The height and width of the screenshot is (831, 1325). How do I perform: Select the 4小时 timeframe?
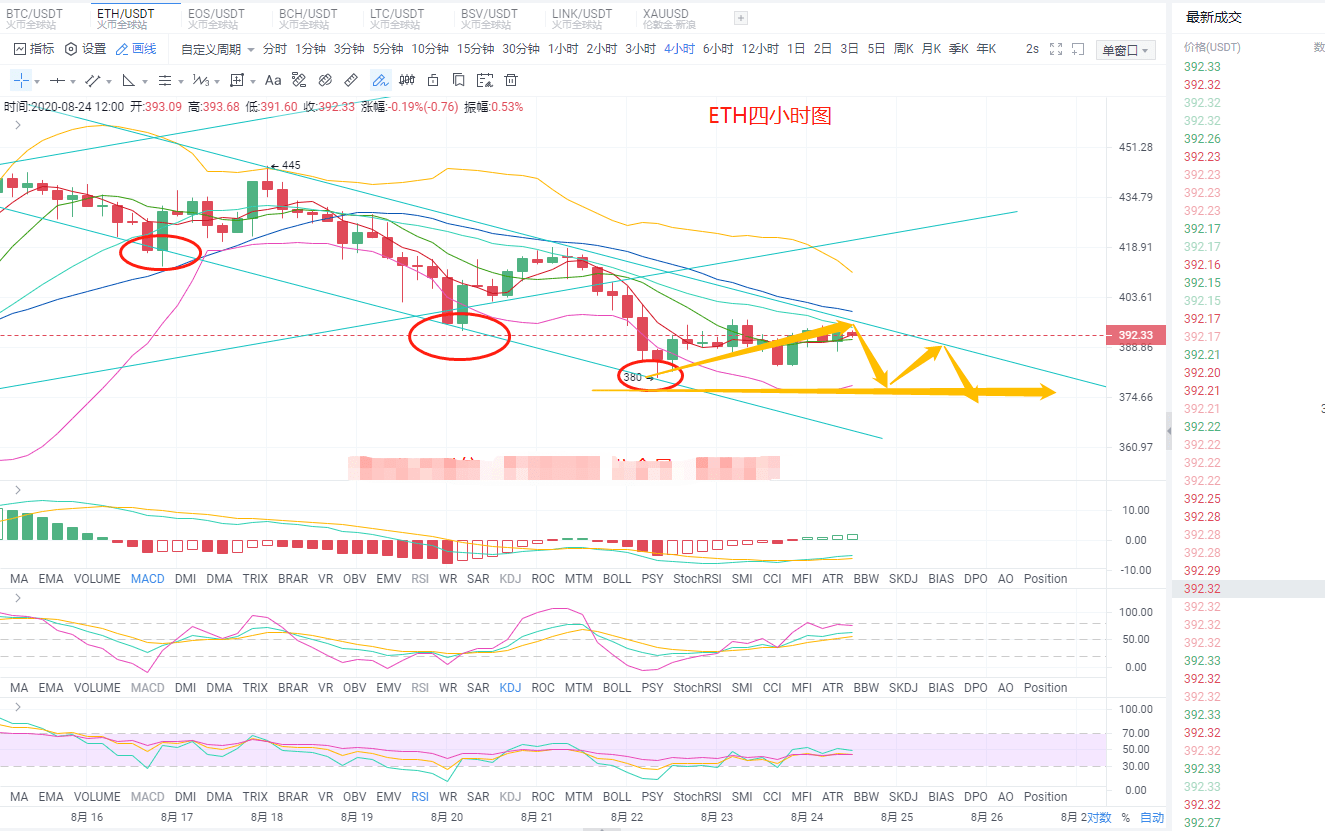tap(679, 49)
